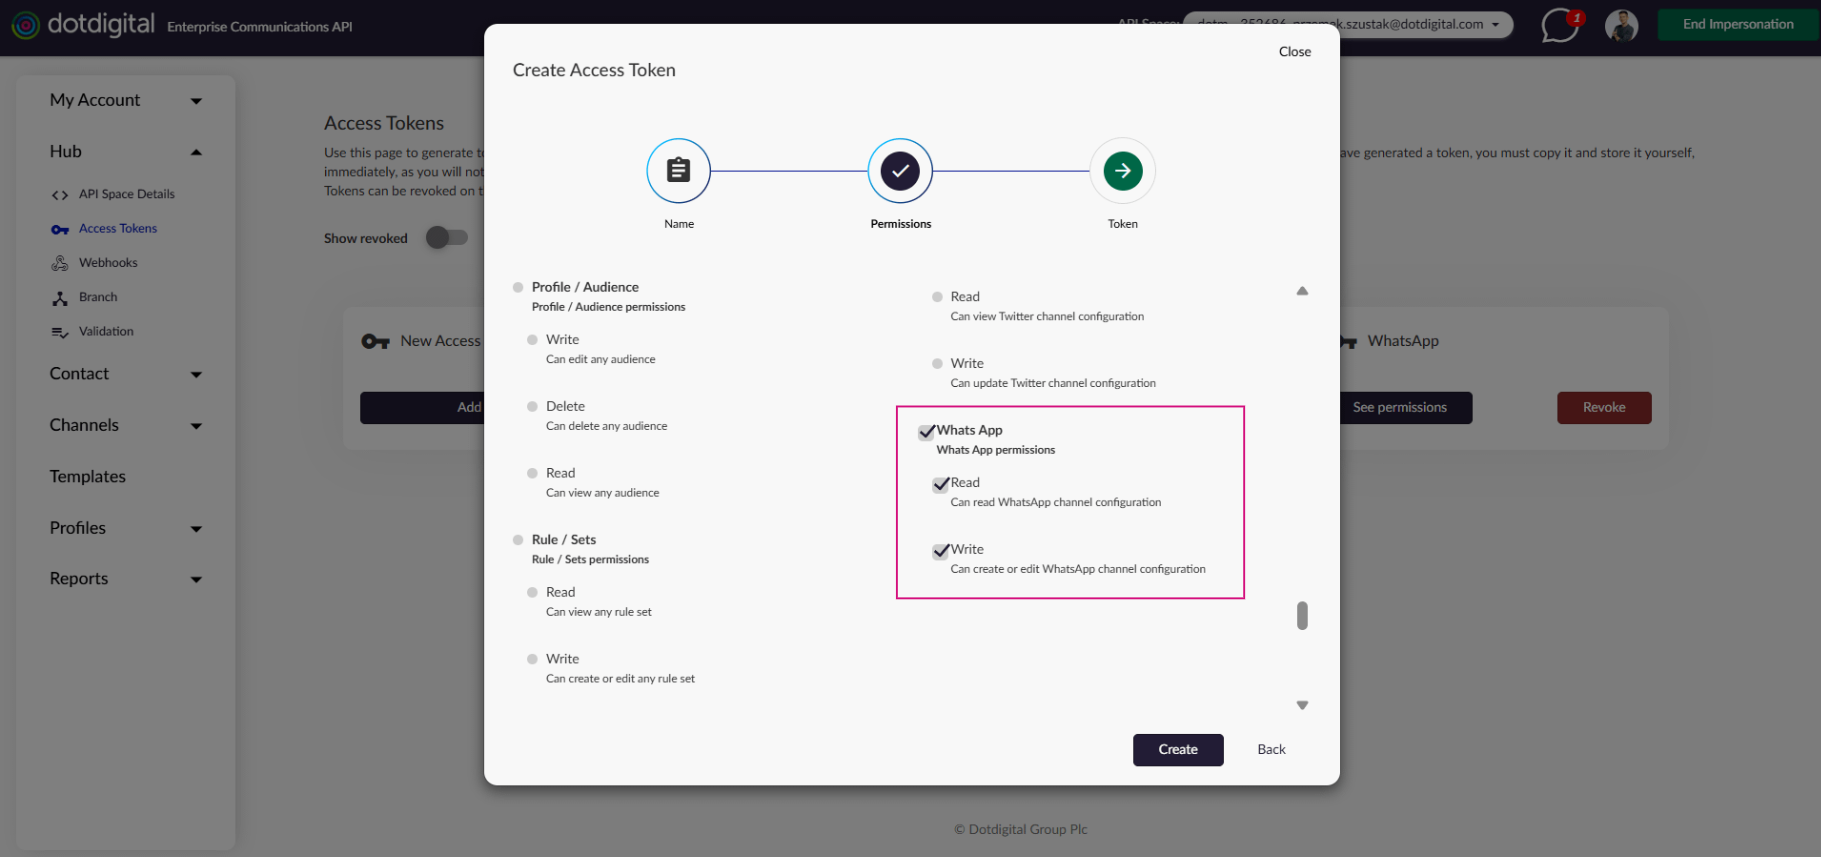
Task: Click the Back button in dialog
Action: (1271, 750)
